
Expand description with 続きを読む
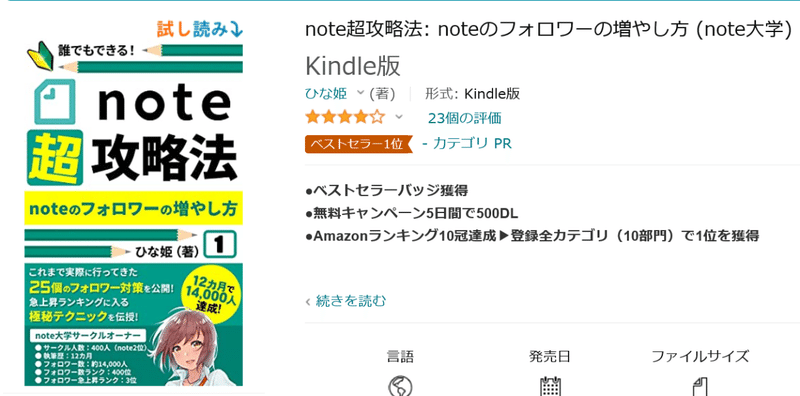click(351, 301)
